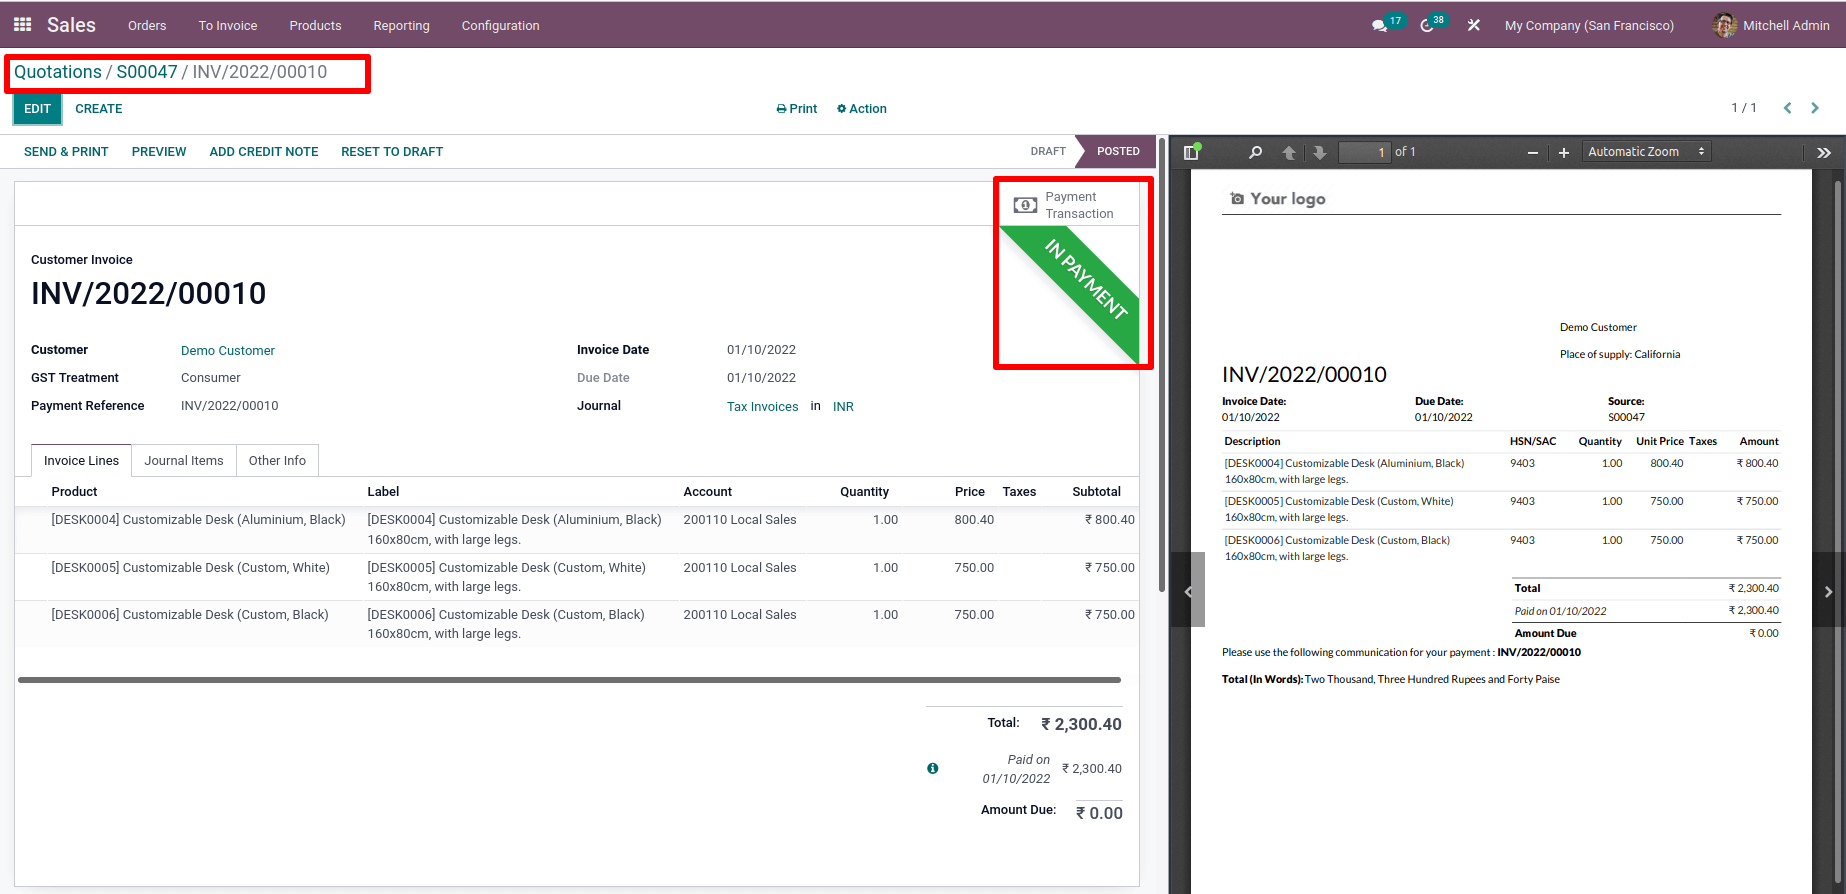
Task: Click the Account column header
Action: point(707,491)
